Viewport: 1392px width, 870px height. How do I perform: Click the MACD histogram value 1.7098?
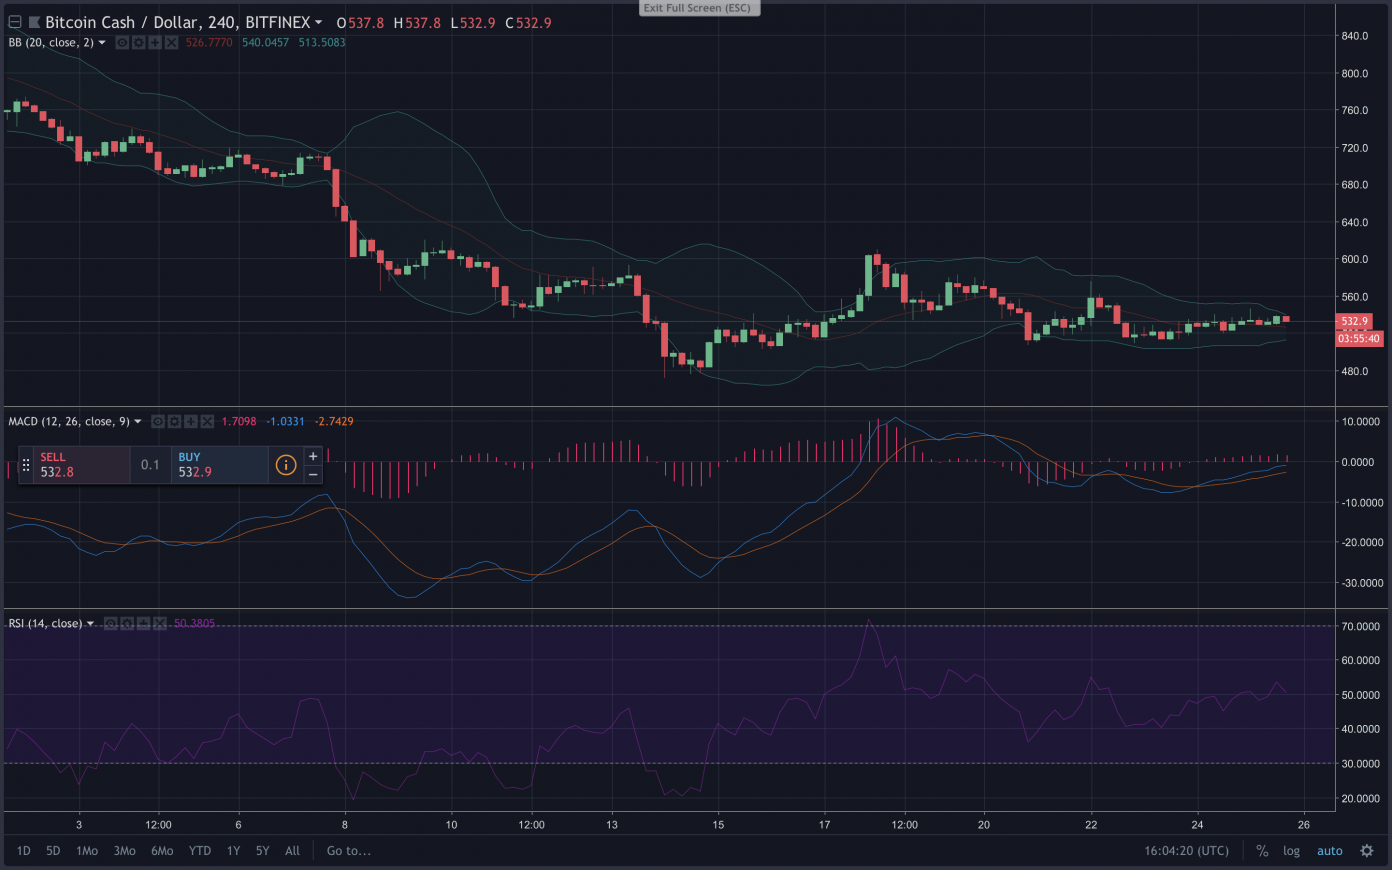[239, 422]
